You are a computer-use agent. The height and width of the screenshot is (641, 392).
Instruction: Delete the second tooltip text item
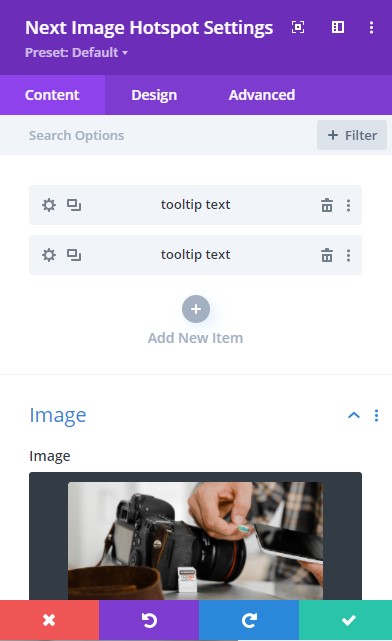327,255
